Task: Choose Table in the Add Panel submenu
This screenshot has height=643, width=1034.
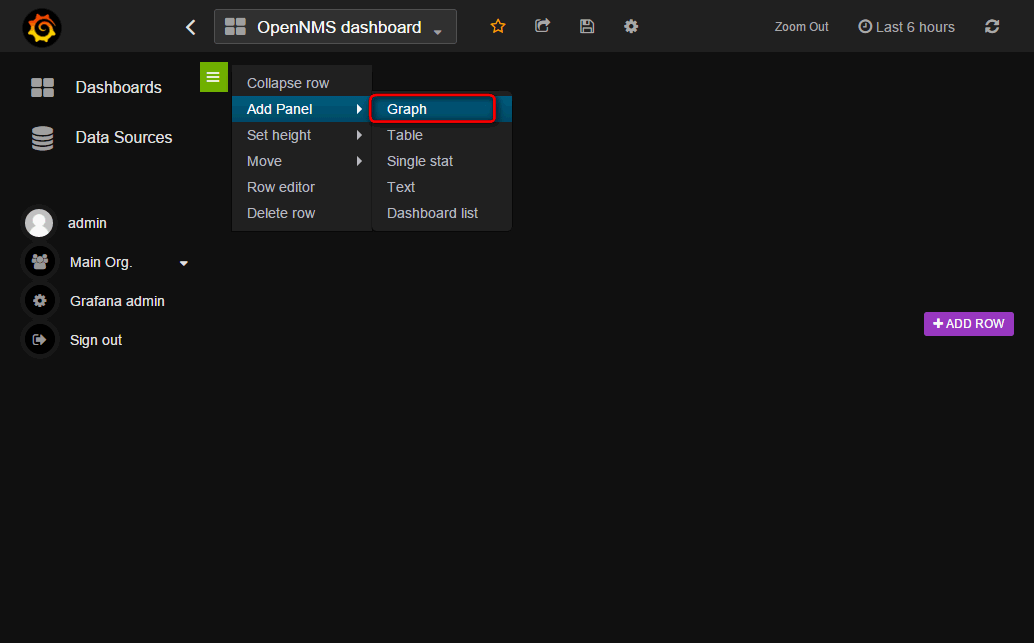Action: tap(442, 135)
